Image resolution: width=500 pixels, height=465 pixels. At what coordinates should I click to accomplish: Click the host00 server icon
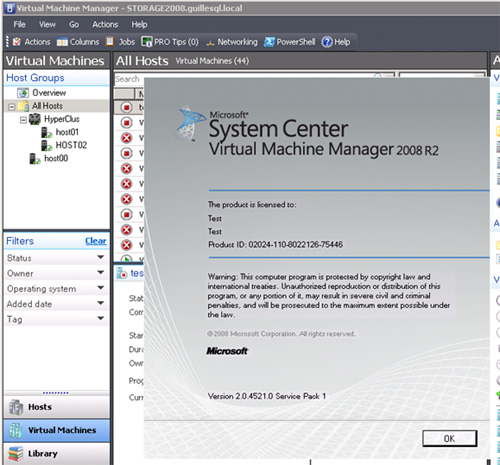coord(35,159)
